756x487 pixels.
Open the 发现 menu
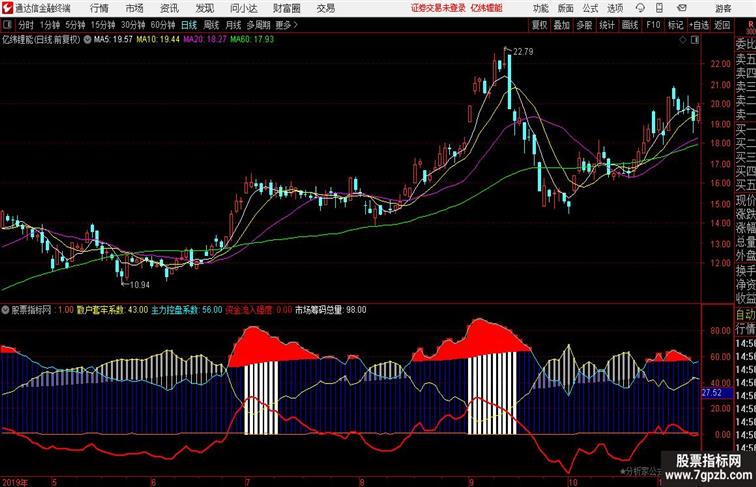coord(204,8)
